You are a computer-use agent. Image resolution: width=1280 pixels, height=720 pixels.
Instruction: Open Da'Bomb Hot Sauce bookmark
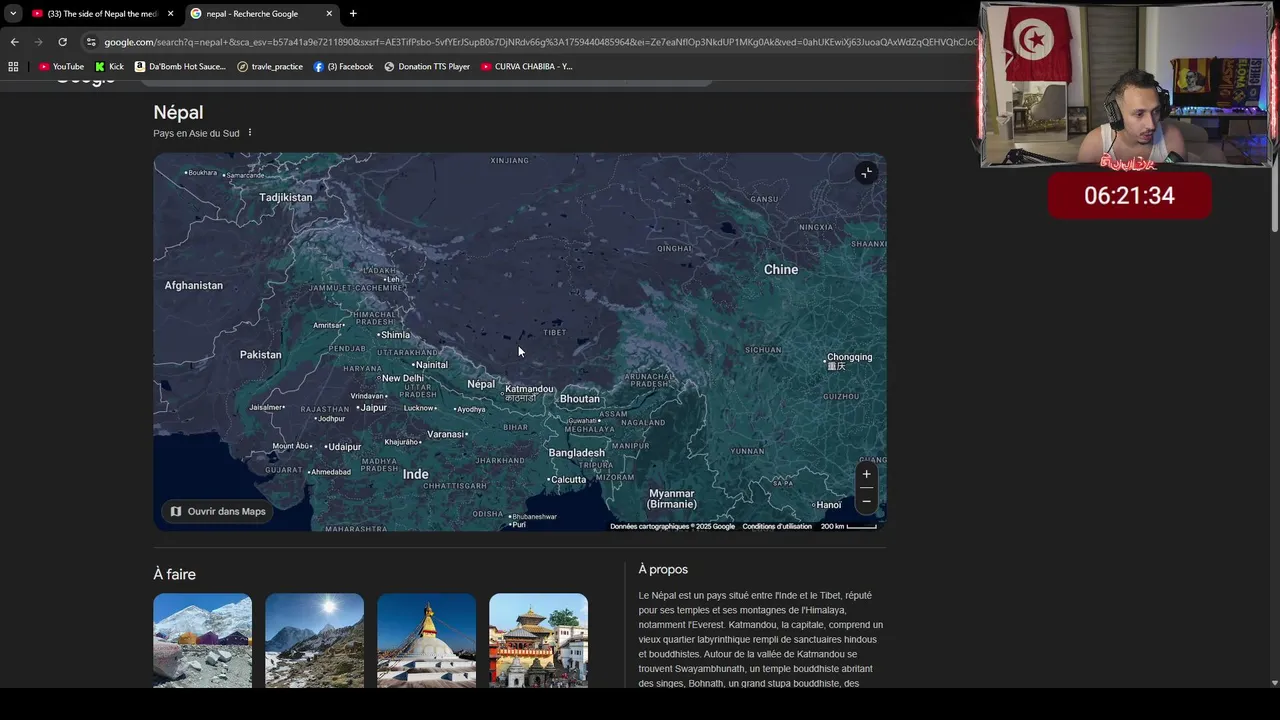click(x=181, y=66)
